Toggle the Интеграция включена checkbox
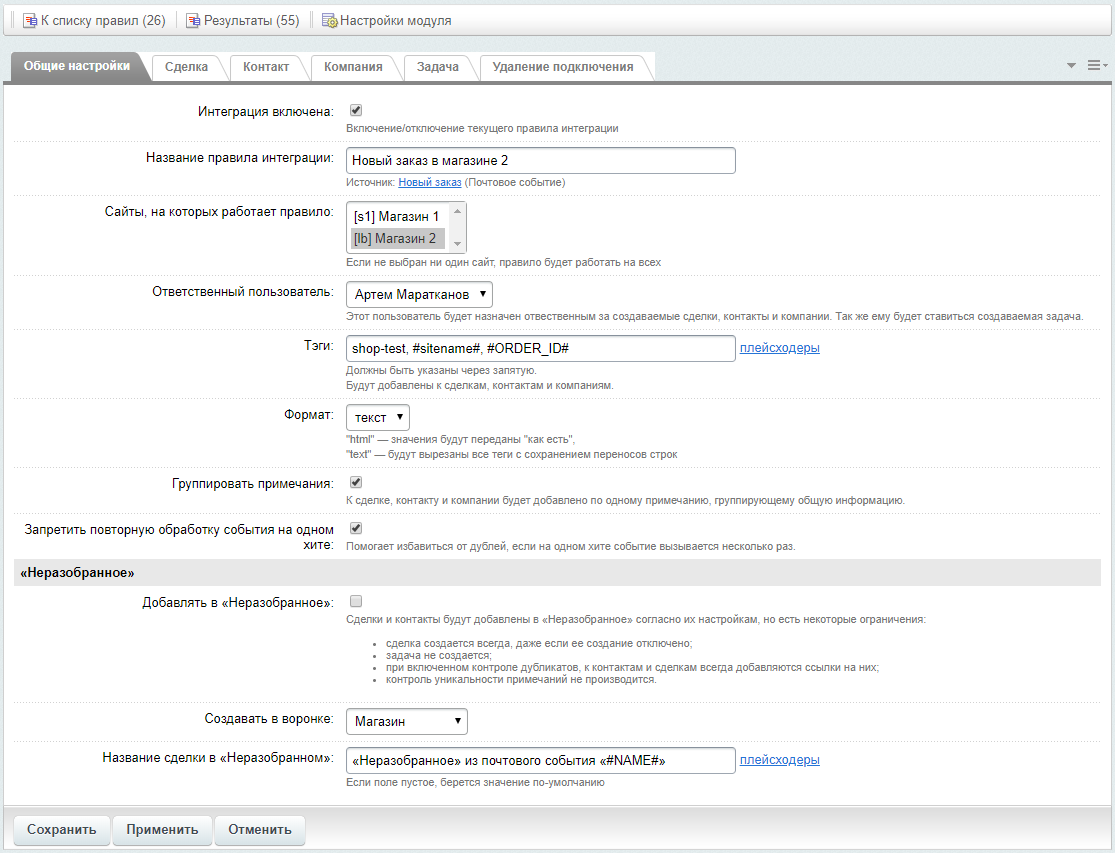Image resolution: width=1115 pixels, height=853 pixels. click(355, 111)
